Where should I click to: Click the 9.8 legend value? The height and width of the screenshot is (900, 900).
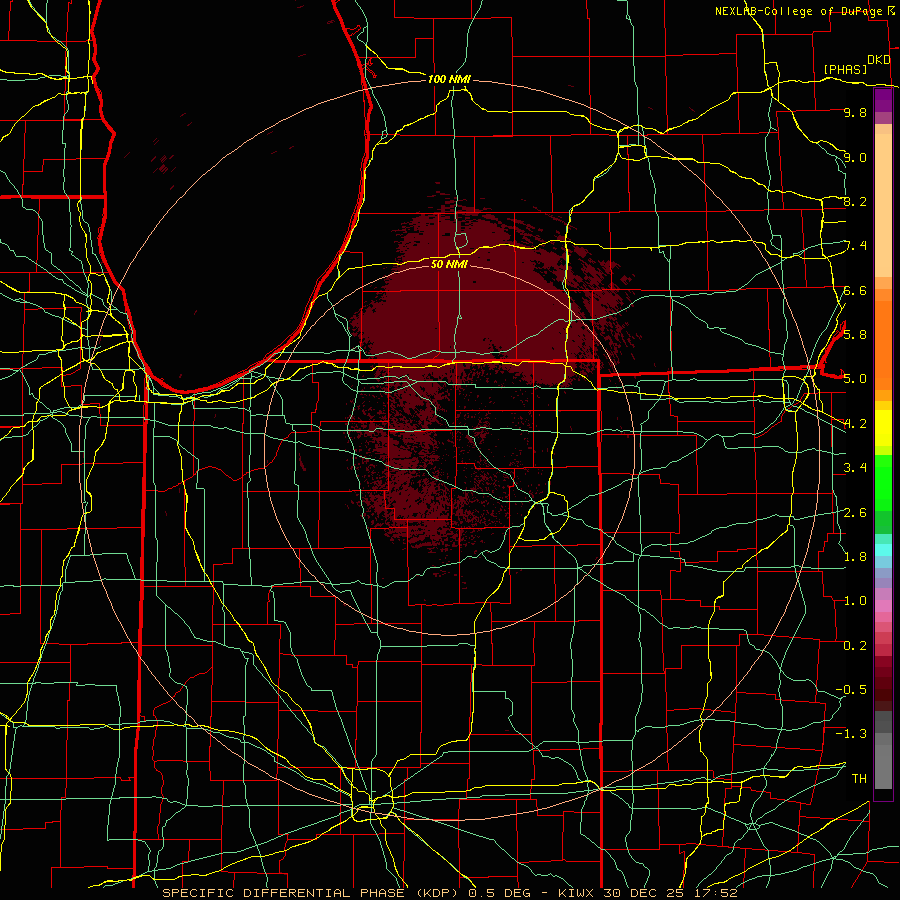pos(855,112)
